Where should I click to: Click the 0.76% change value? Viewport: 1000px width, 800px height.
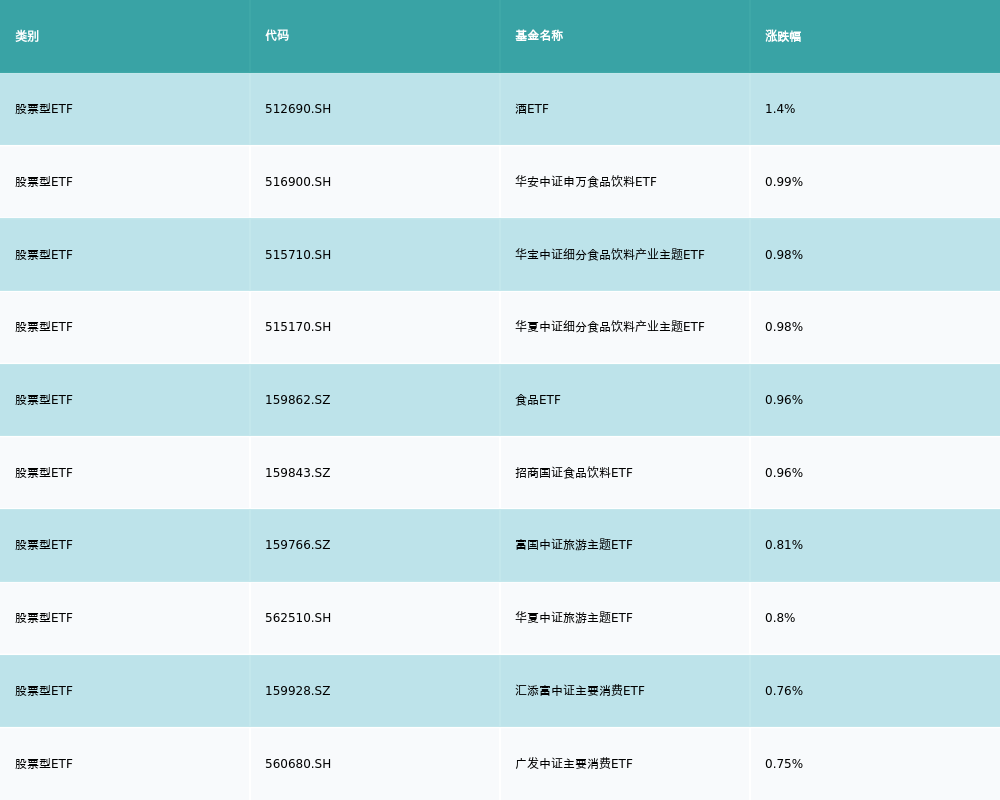784,691
